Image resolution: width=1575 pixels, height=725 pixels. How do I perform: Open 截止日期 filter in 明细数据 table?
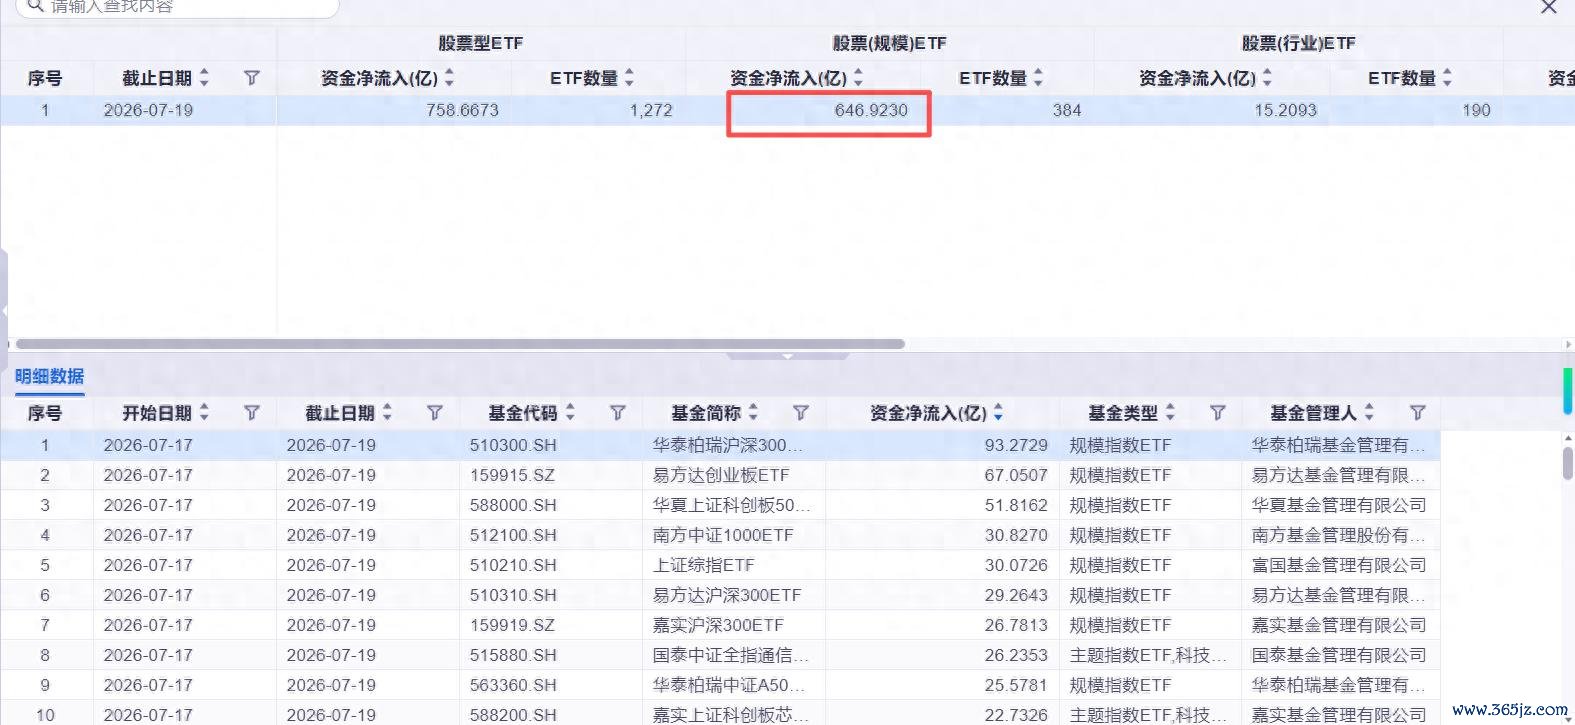(x=435, y=413)
